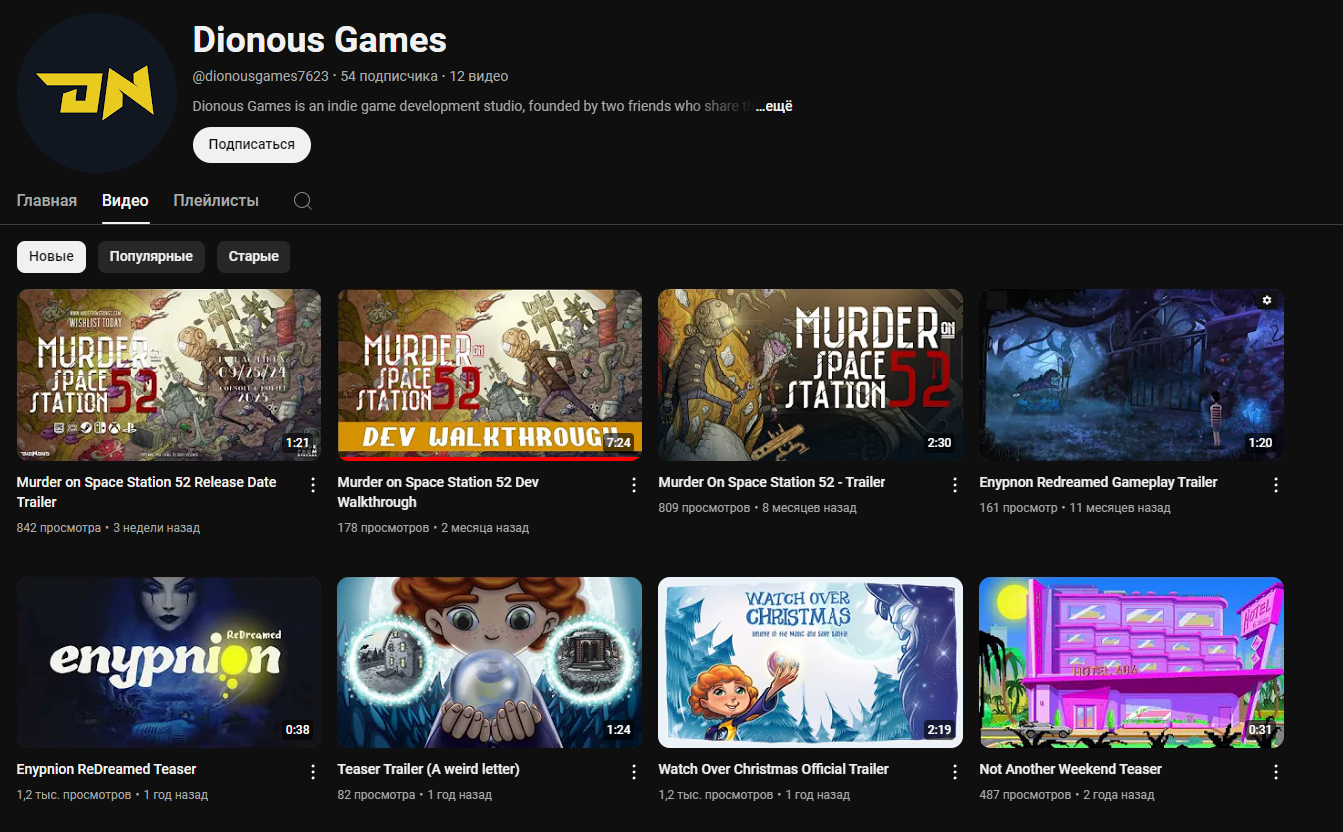
Task: Open options menu for Enypnon Redreamed Gameplay Trailer
Action: (1276, 485)
